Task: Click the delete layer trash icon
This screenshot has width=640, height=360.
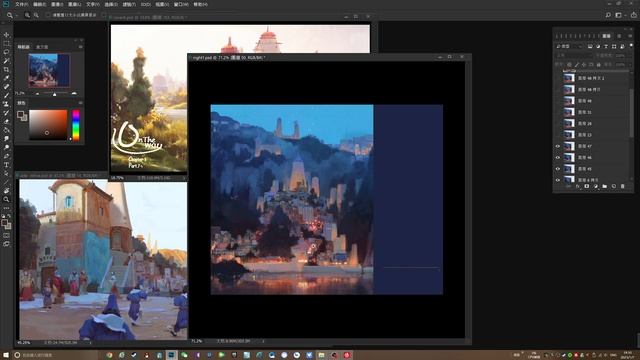Action: pos(622,186)
